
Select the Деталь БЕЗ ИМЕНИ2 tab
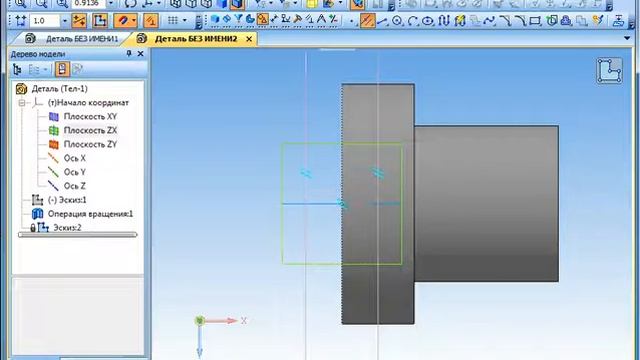tap(196, 39)
